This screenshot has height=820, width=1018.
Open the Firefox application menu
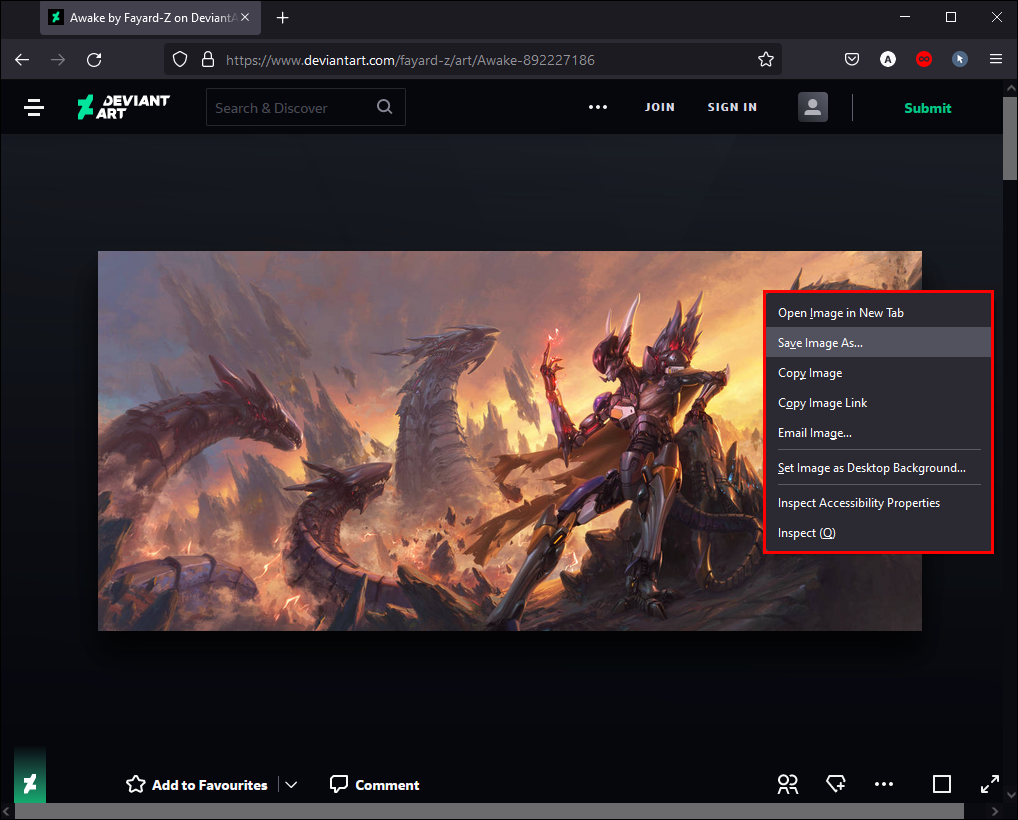pos(996,60)
